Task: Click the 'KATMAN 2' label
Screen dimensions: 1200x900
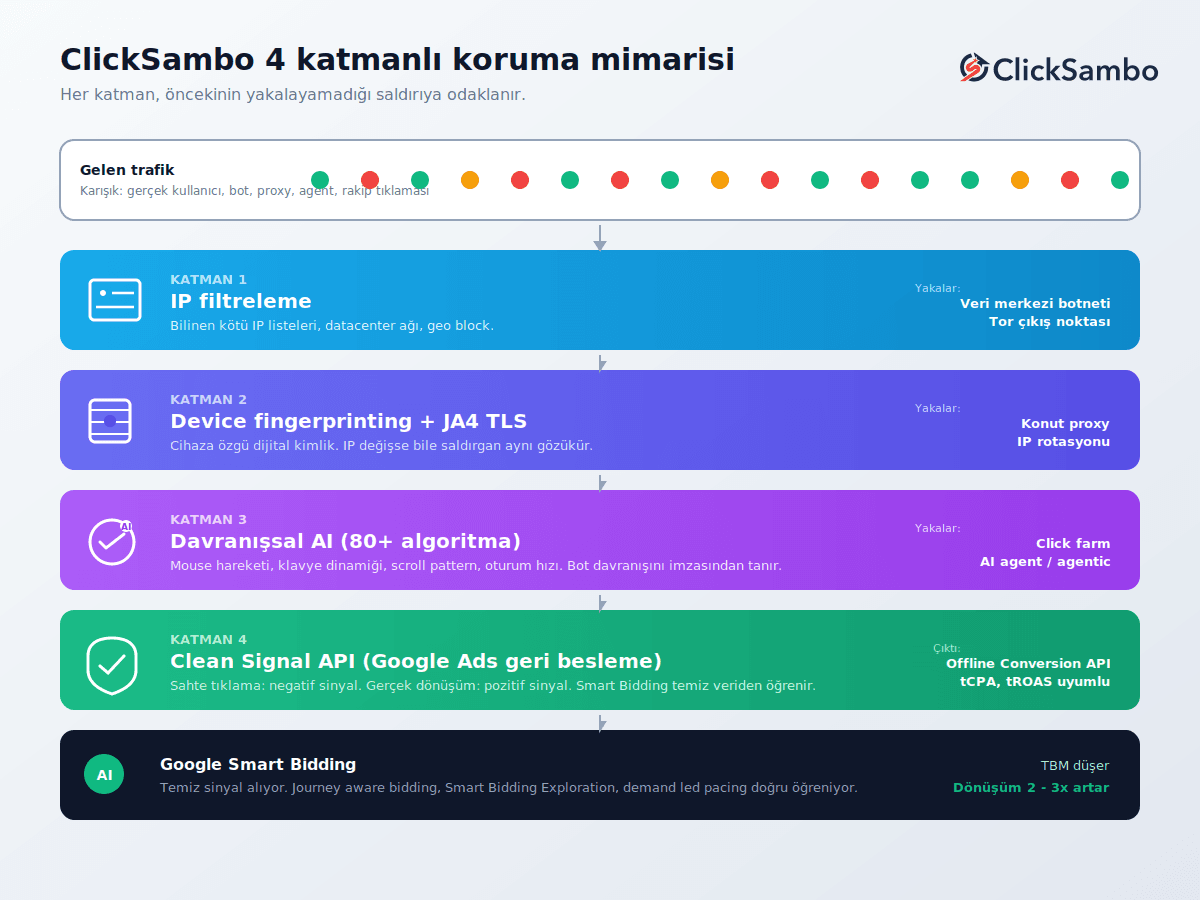Action: pyautogui.click(x=208, y=400)
